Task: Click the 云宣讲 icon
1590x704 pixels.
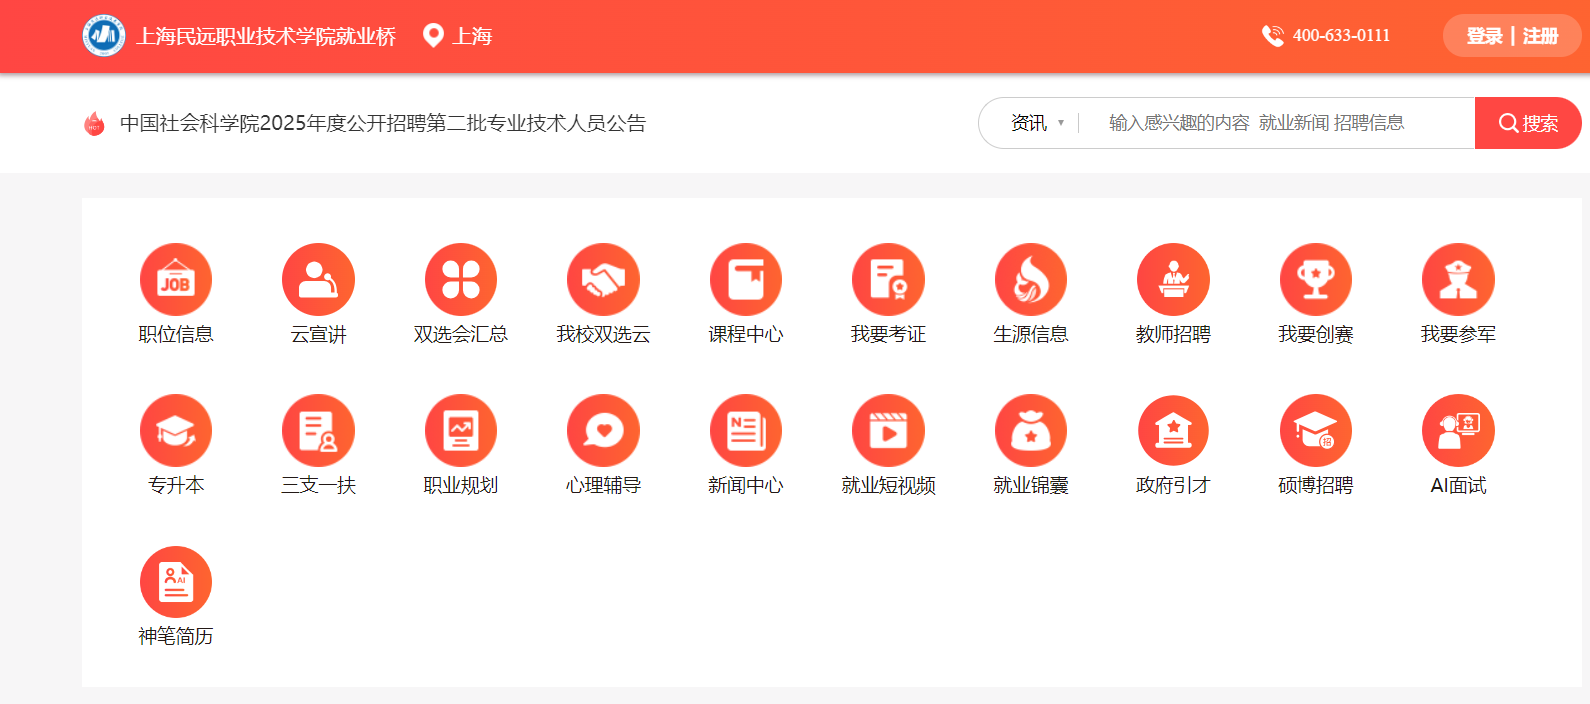Action: (x=318, y=280)
